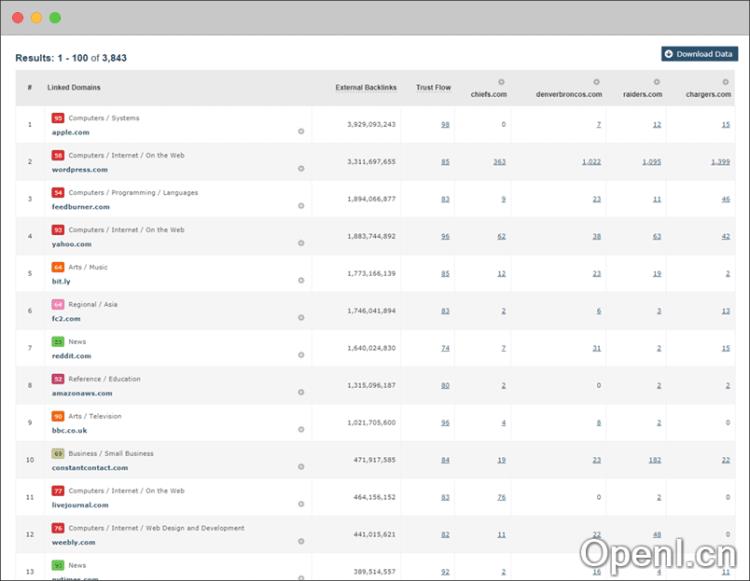
Task: Open the gear options for apple.com row
Action: (301, 131)
